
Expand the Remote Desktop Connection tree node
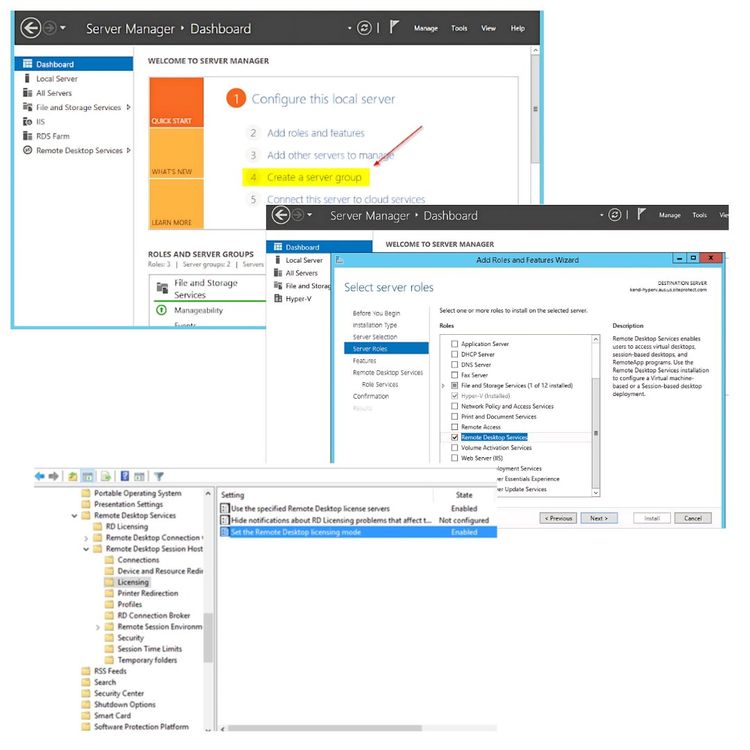pyautogui.click(x=86, y=538)
